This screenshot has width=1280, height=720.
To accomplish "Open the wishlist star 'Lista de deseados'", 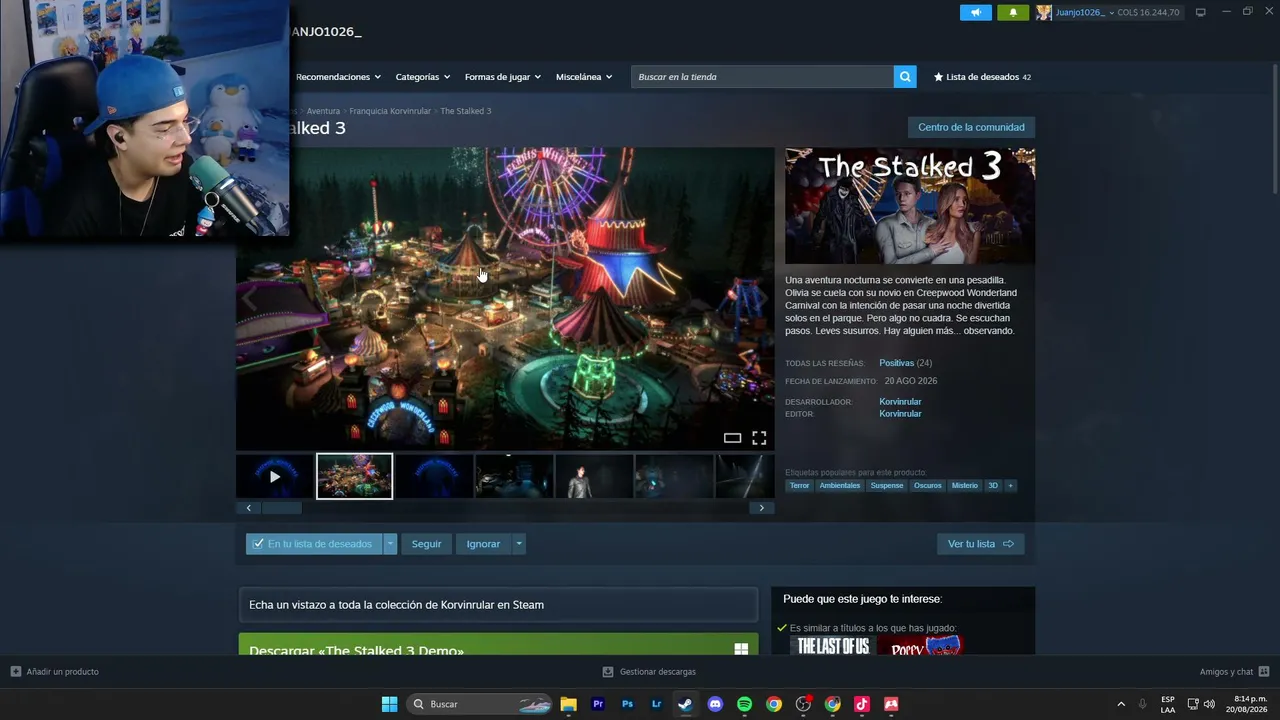I will tap(982, 77).
